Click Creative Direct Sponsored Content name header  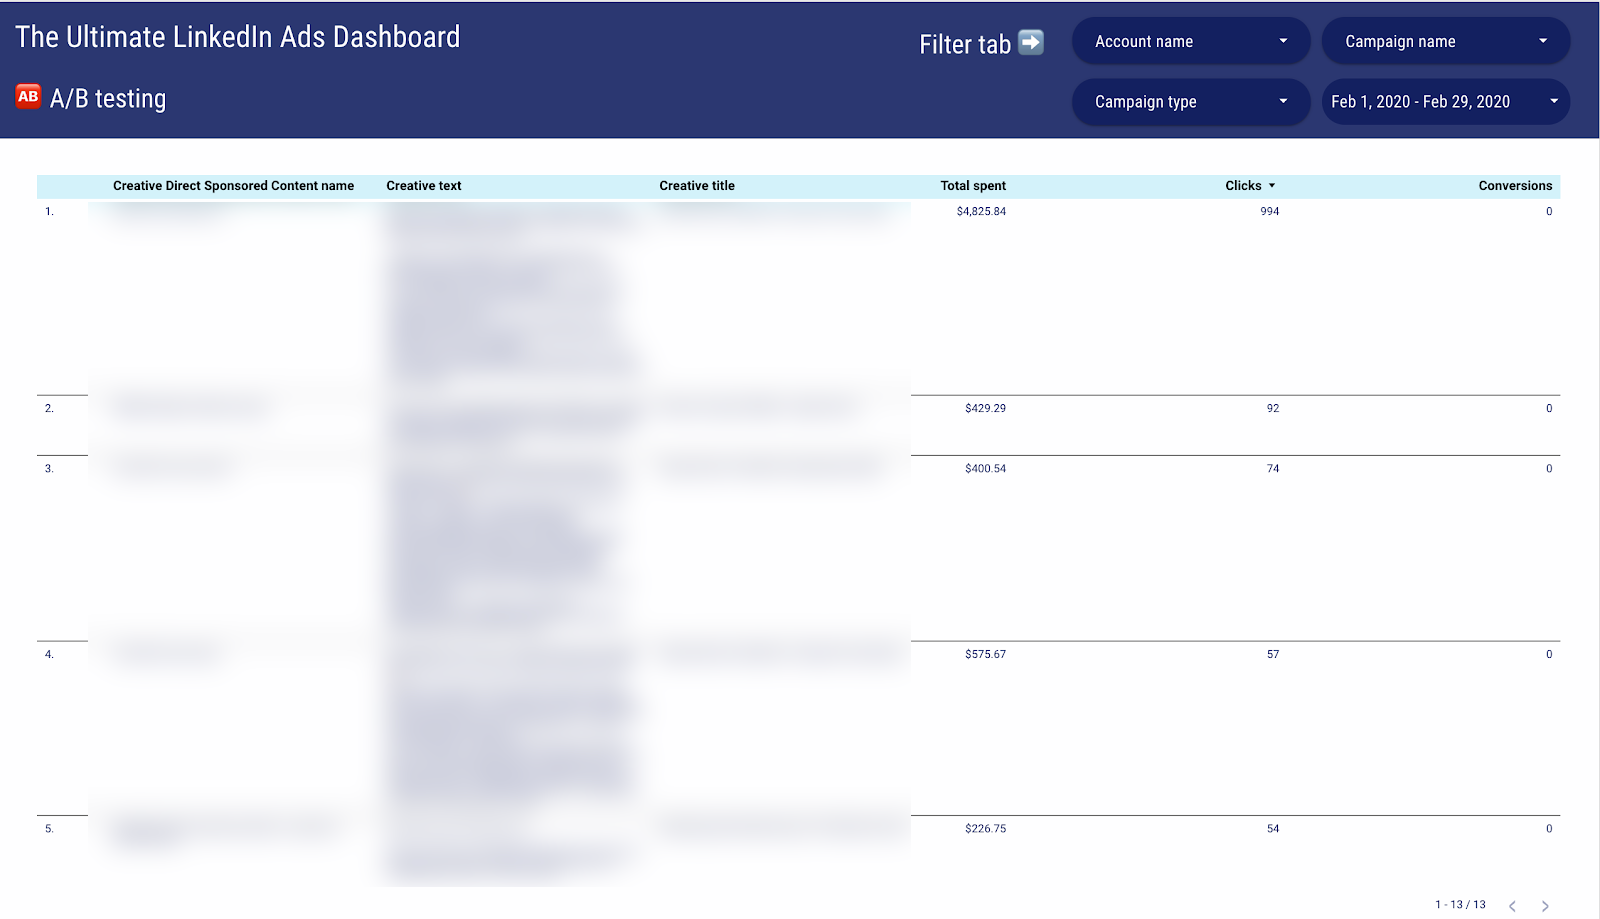(x=233, y=186)
